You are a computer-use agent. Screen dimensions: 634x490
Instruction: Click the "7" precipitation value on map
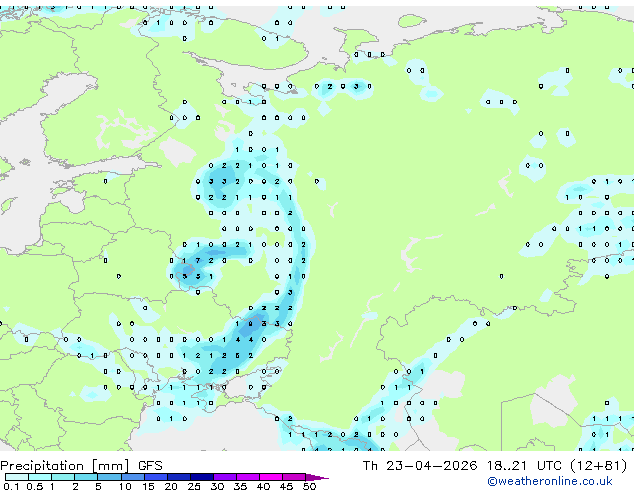click(198, 261)
